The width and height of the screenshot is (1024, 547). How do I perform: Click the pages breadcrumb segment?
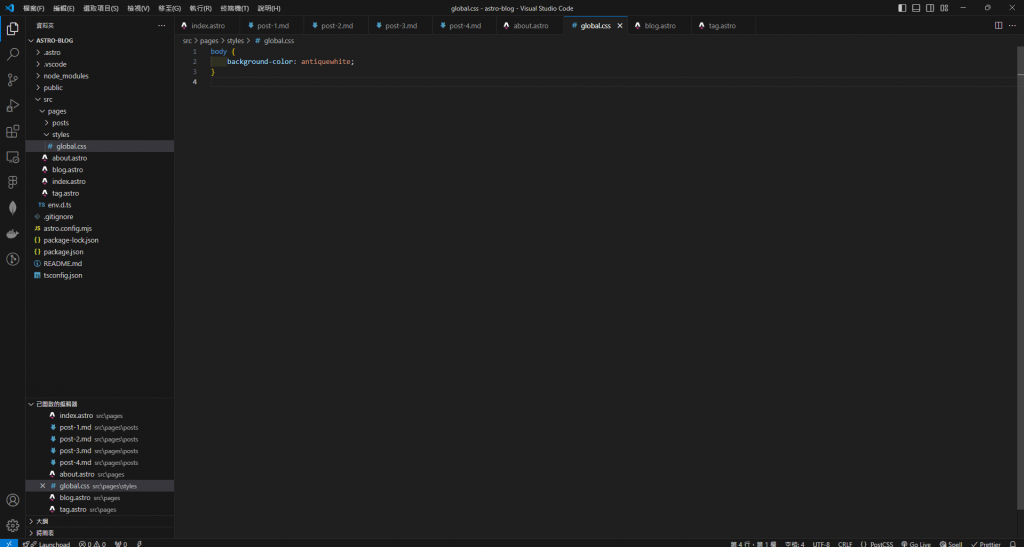click(x=209, y=40)
